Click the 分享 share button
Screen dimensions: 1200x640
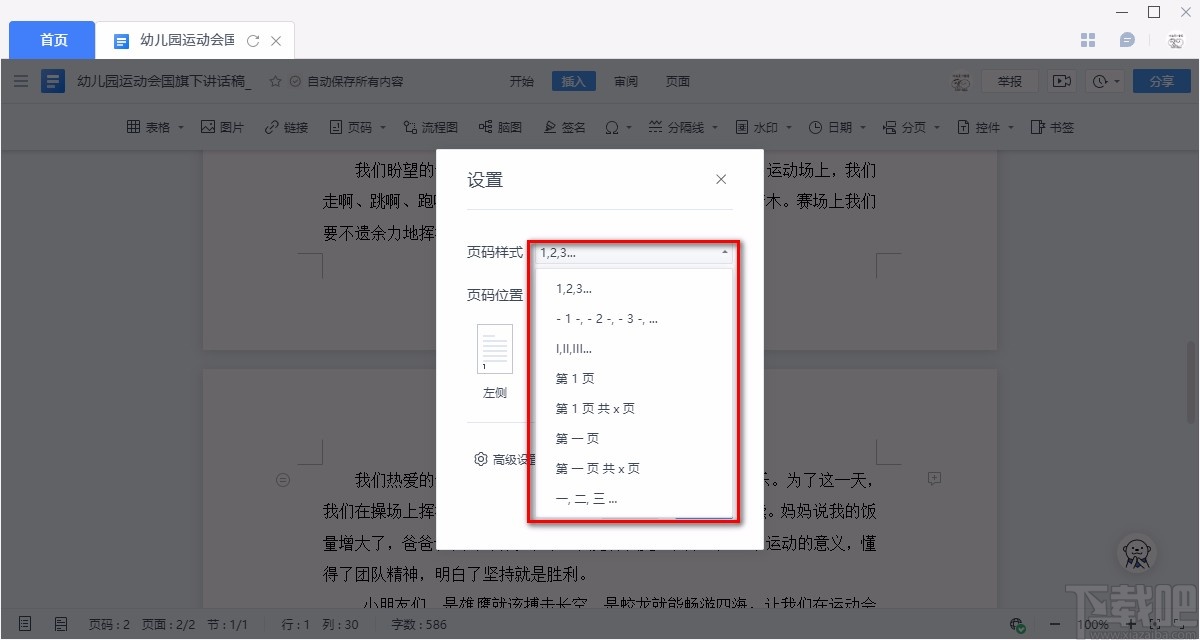(1161, 80)
